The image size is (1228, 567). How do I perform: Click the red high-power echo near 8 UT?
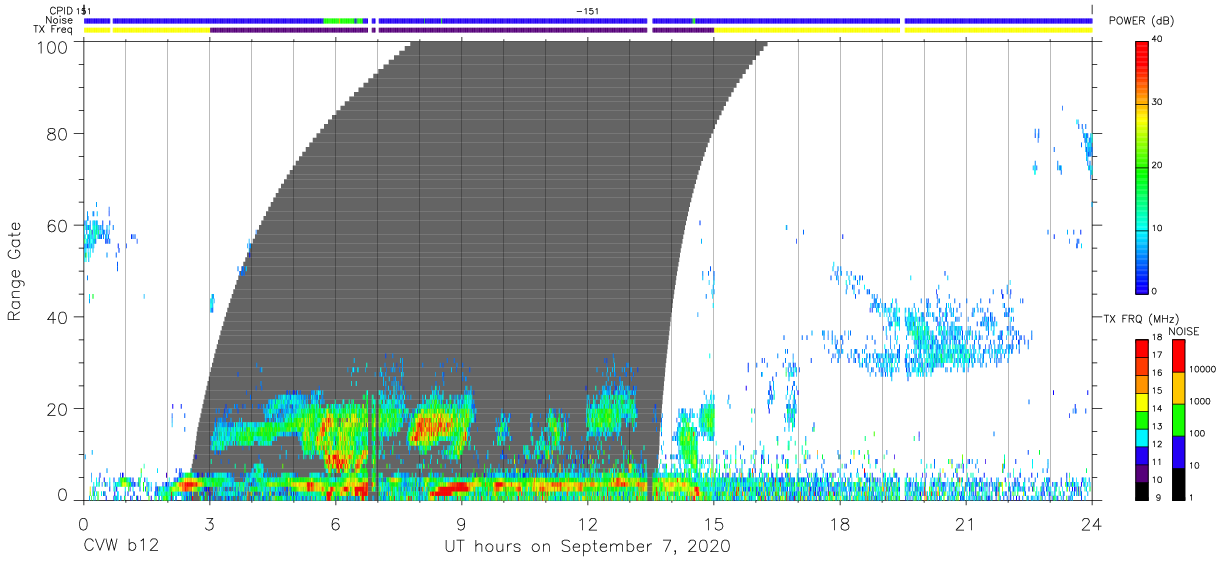432,426
